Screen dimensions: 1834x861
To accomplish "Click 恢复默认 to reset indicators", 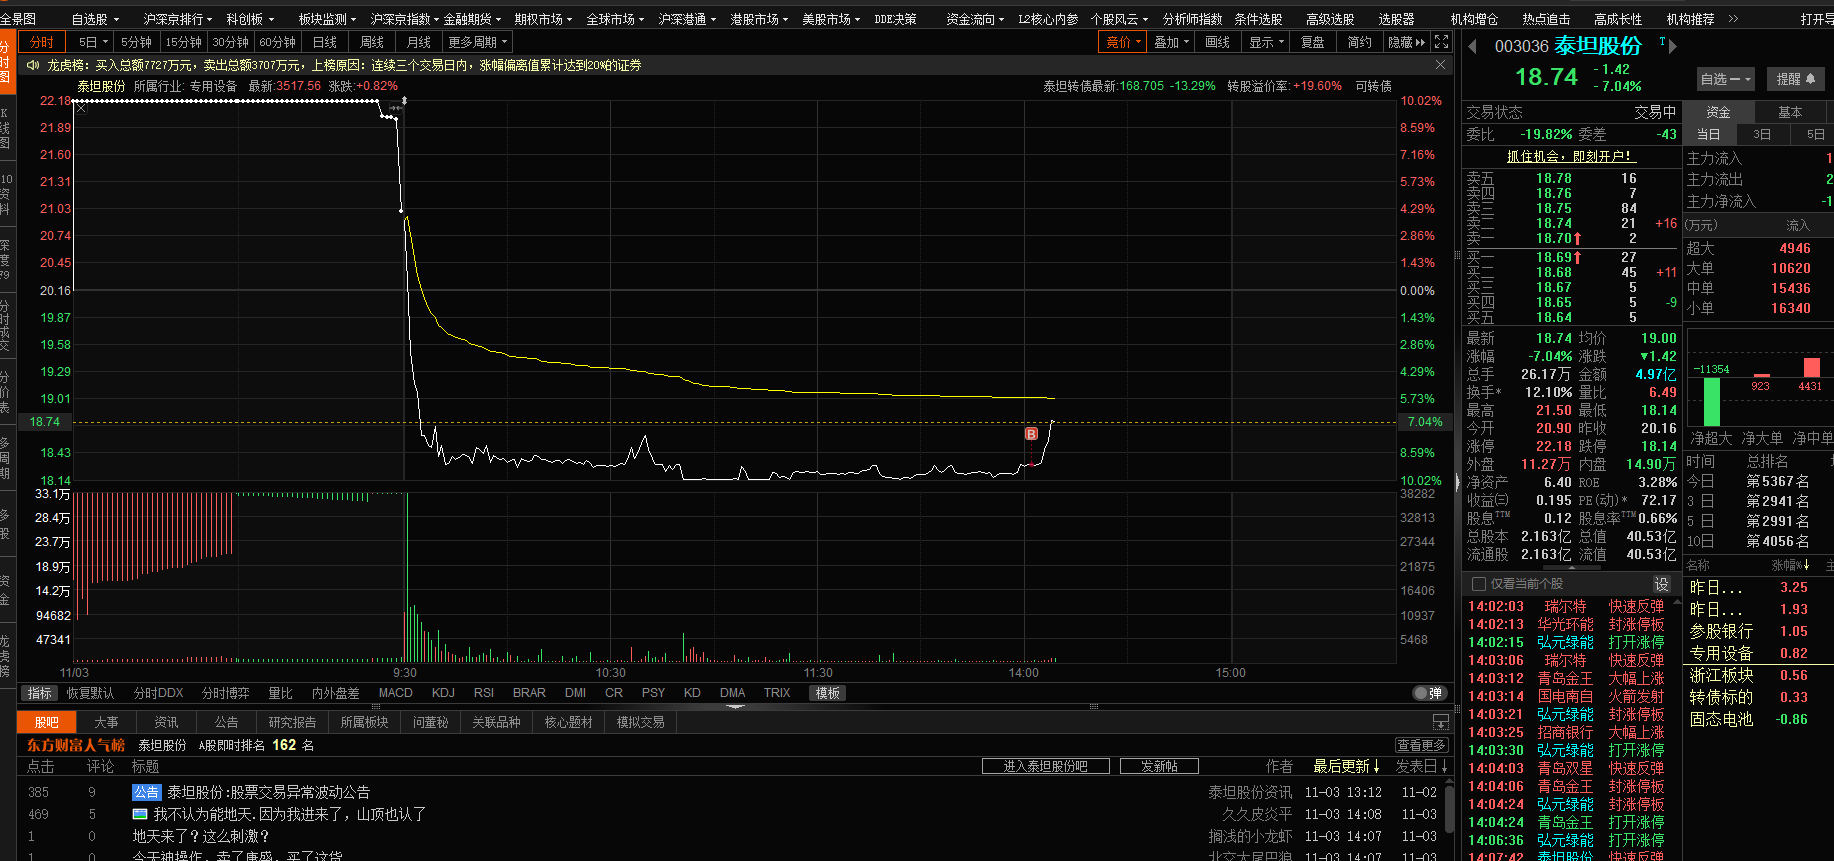I will pyautogui.click(x=90, y=693).
